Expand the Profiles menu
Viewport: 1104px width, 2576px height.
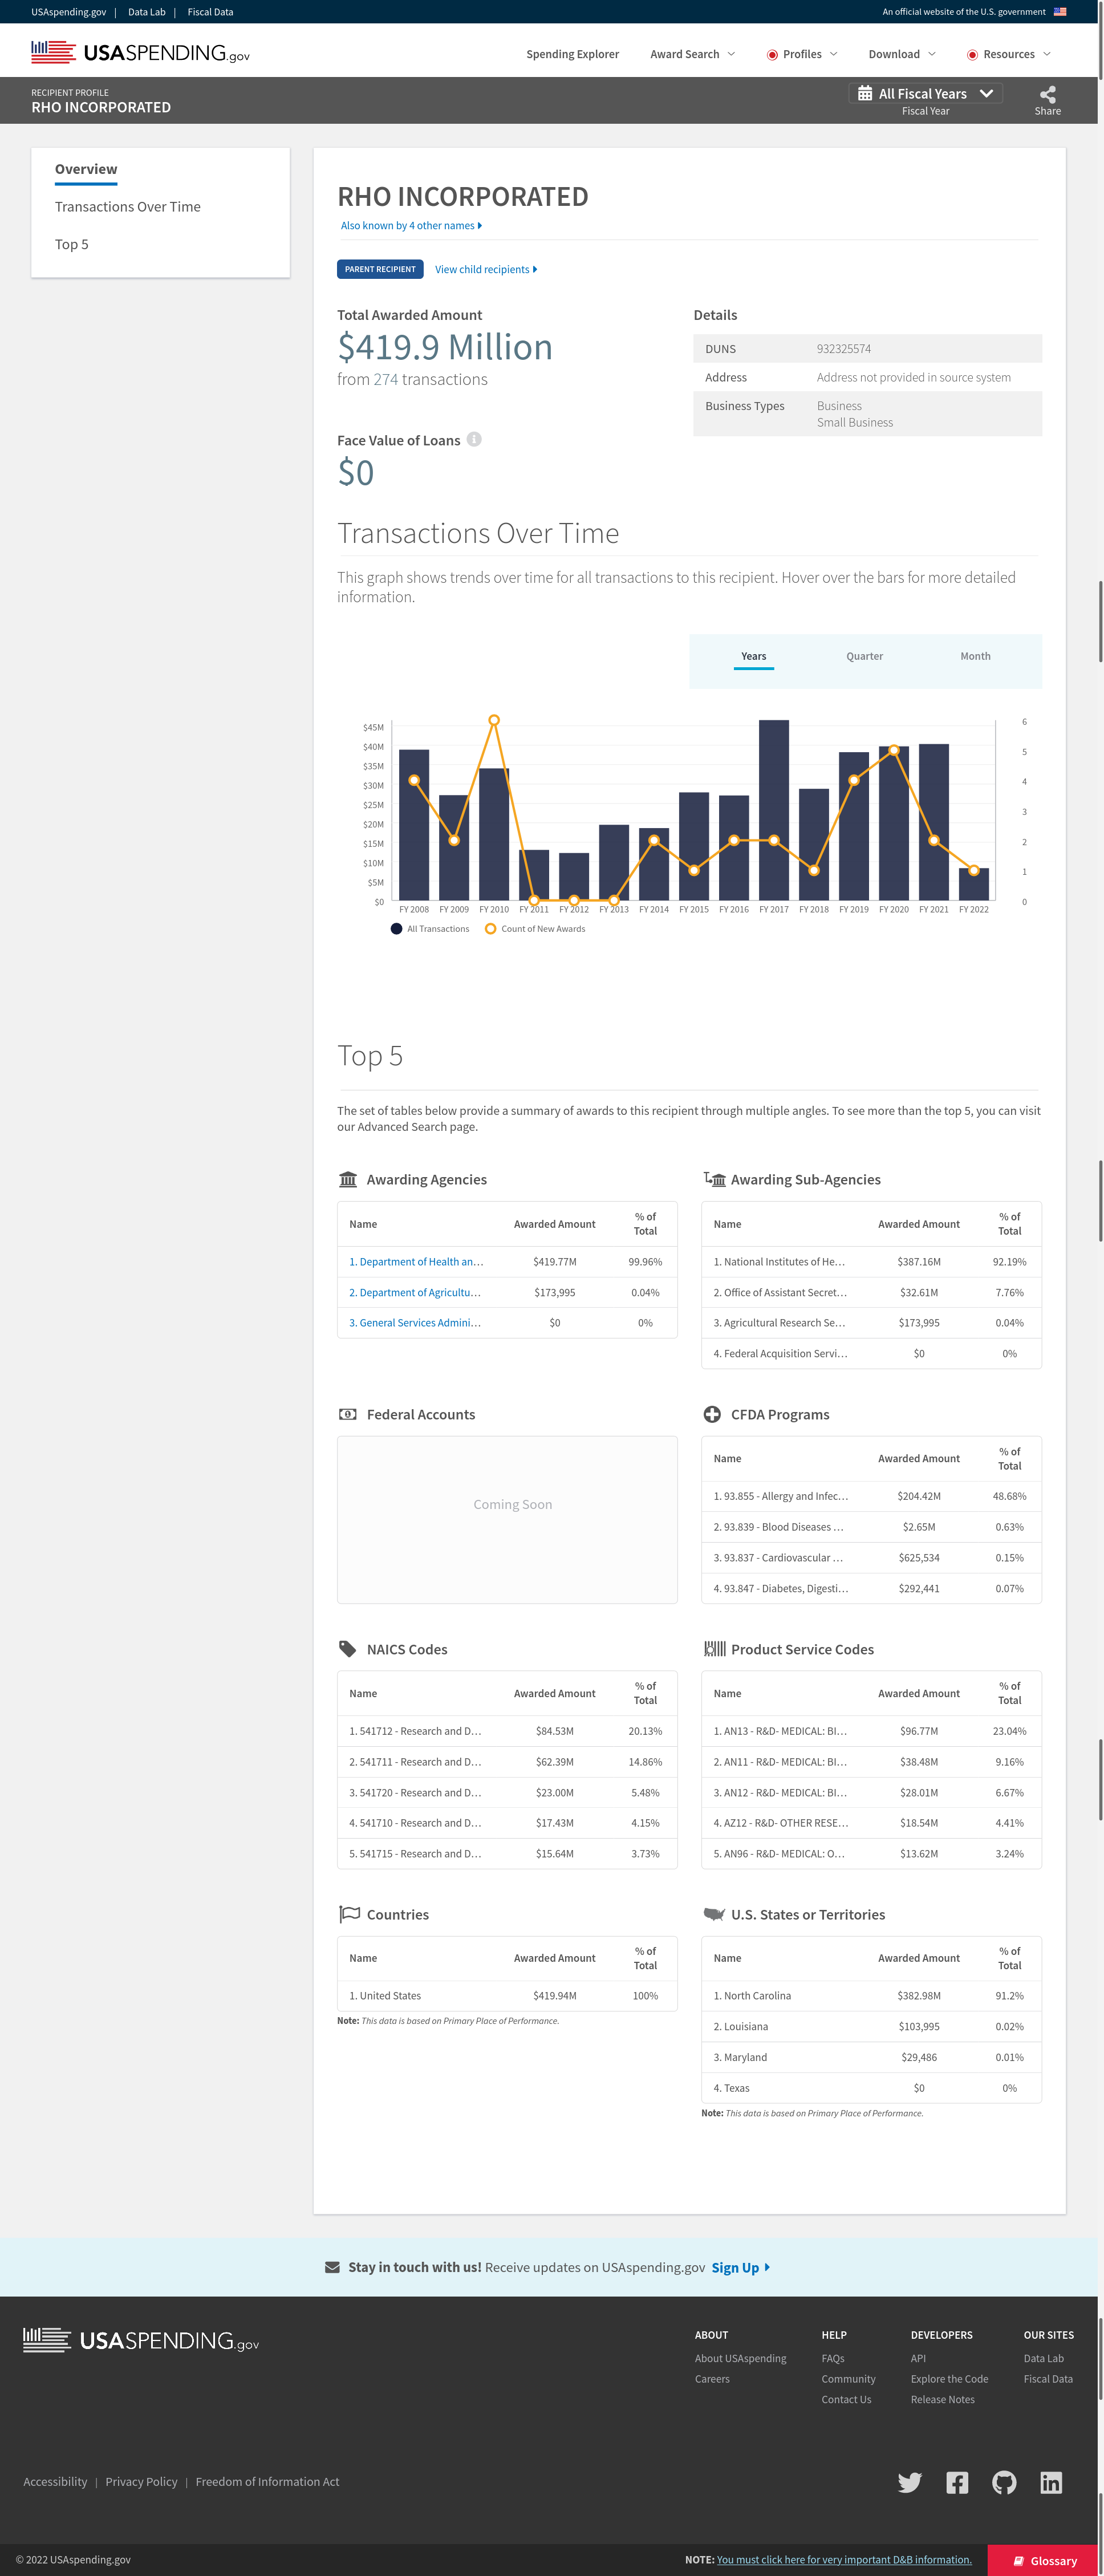(802, 54)
